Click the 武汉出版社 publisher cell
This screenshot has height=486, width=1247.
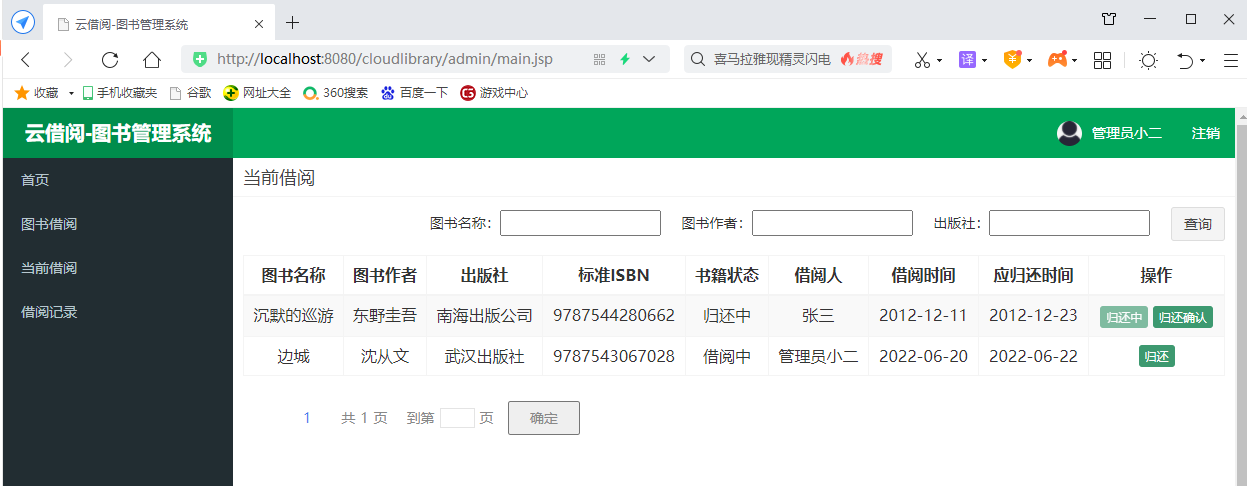click(x=485, y=356)
